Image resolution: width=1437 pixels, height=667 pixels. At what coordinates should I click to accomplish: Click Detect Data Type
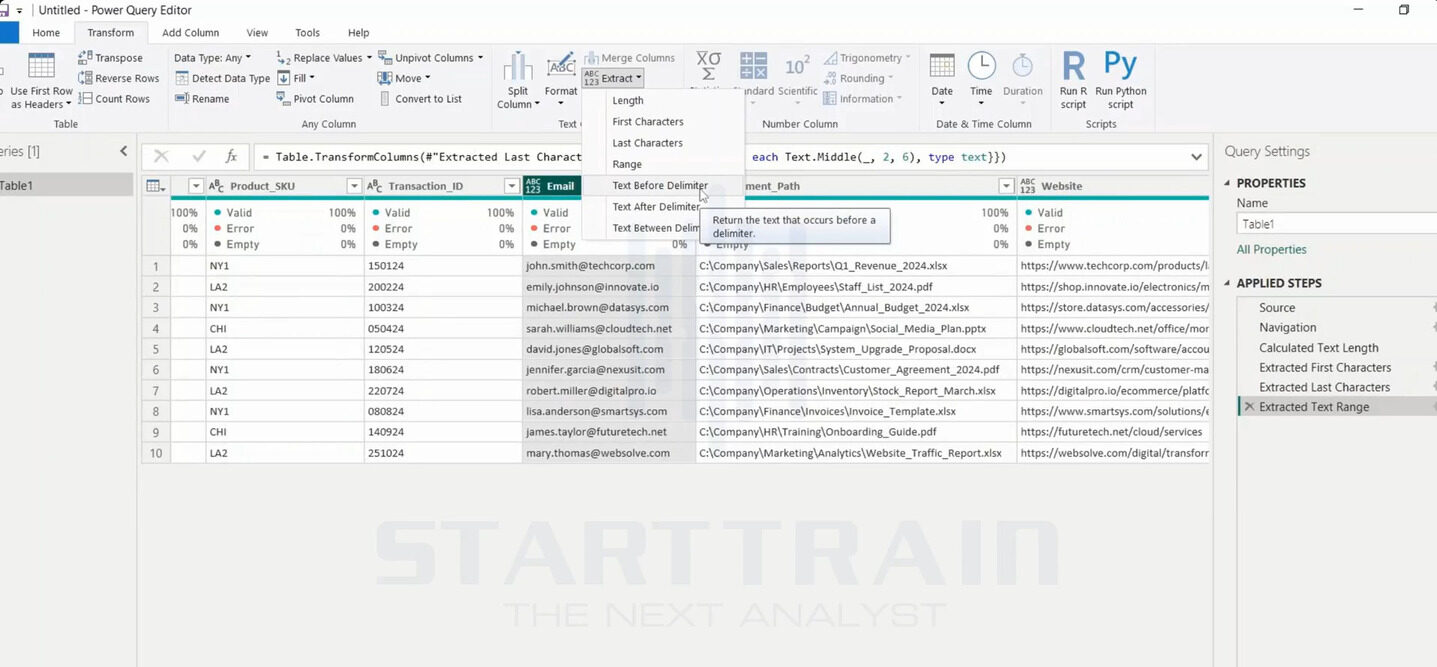[x=222, y=78]
